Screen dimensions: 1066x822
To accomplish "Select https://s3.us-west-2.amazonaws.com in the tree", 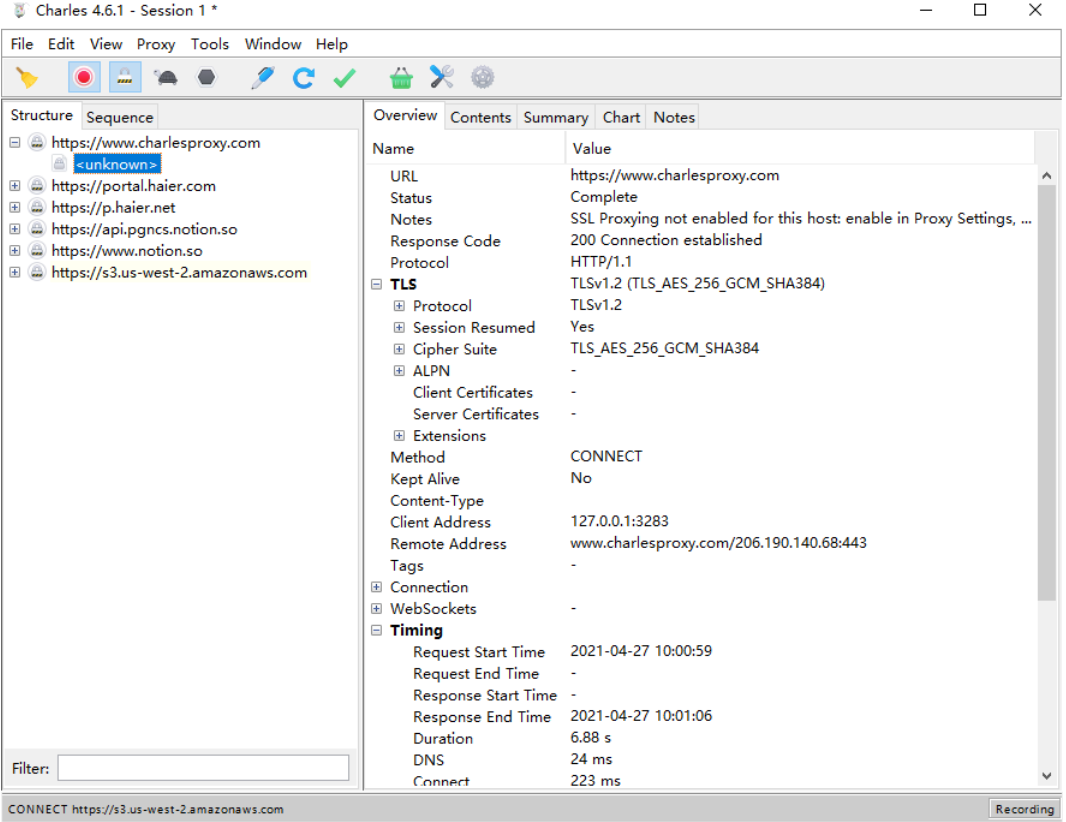I will point(179,272).
